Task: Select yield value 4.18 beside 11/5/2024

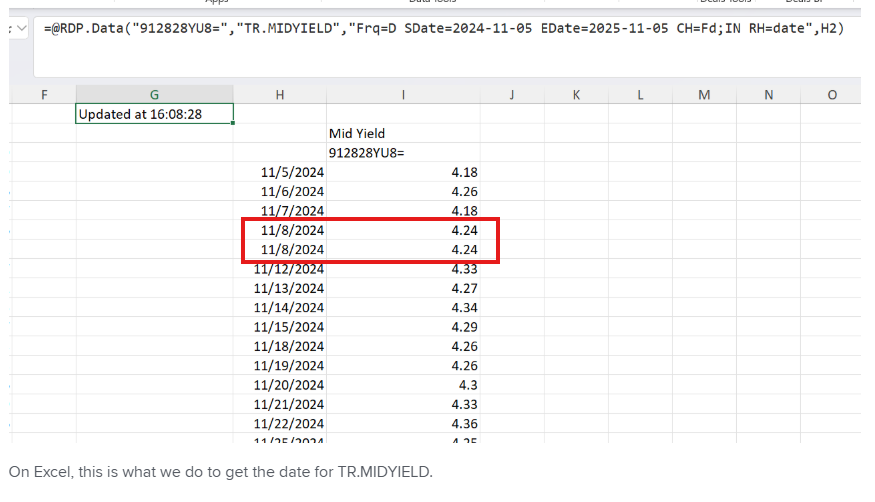Action: [403, 172]
